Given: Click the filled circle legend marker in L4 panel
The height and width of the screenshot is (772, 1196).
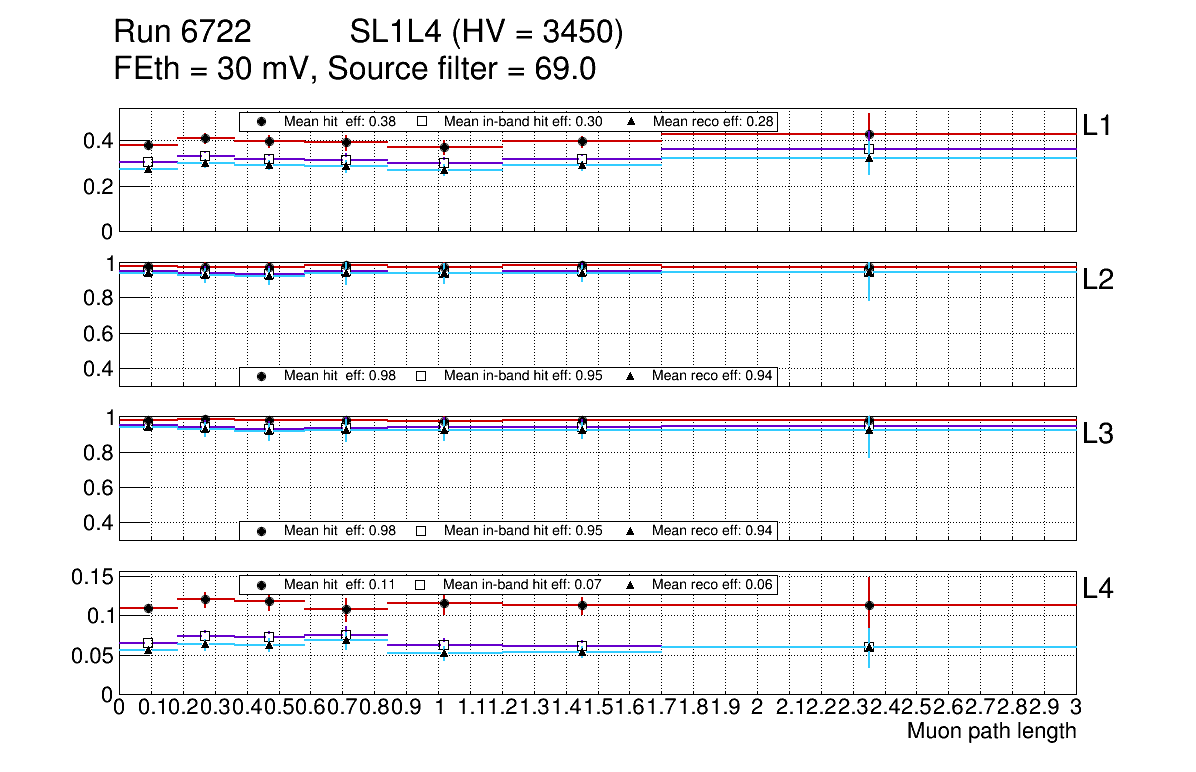Looking at the screenshot, I should click(x=261, y=584).
